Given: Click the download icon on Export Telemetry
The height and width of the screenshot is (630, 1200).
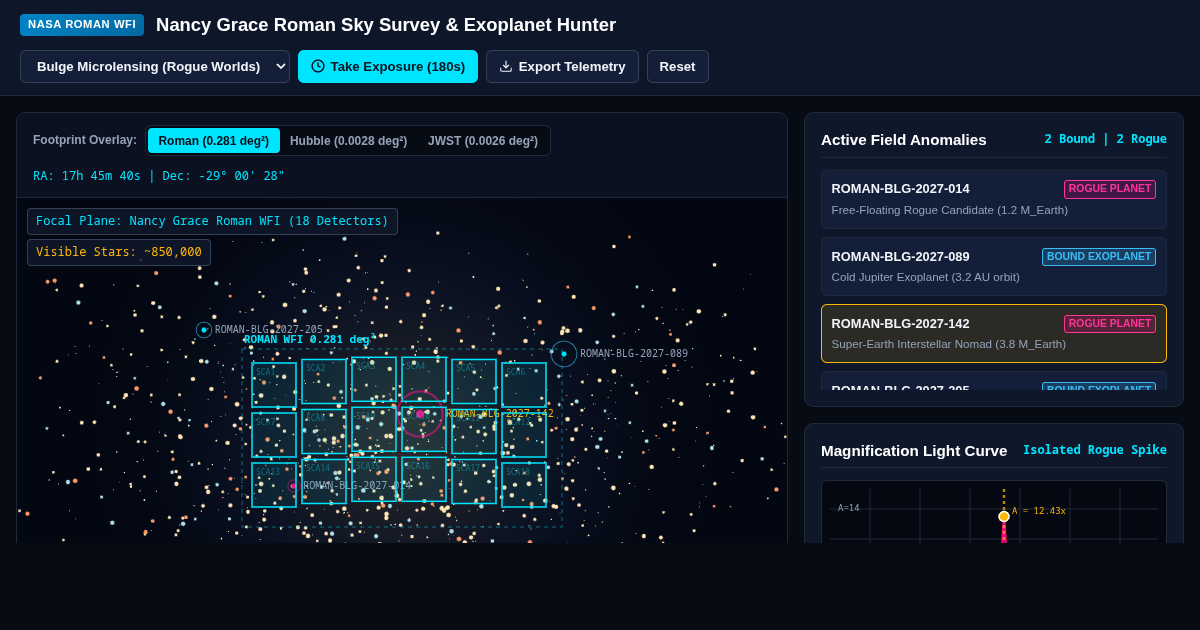Looking at the screenshot, I should click(506, 66).
